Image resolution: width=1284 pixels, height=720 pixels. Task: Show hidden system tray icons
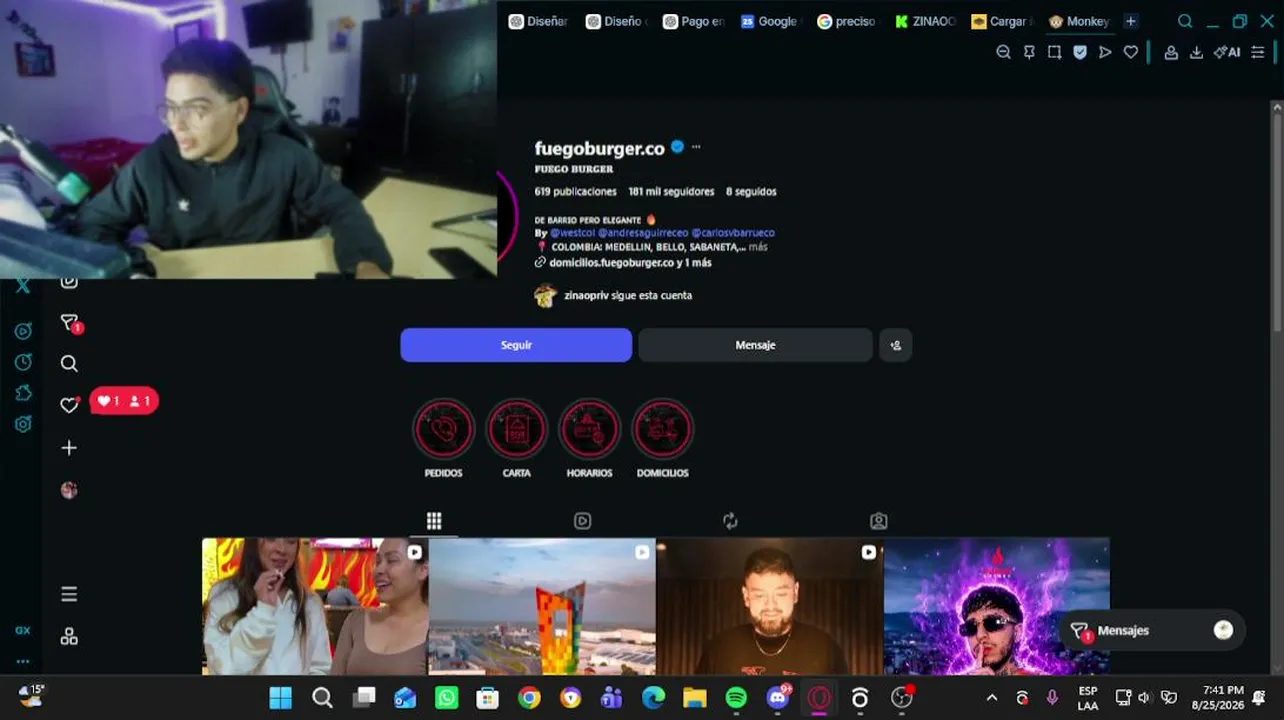pos(992,698)
